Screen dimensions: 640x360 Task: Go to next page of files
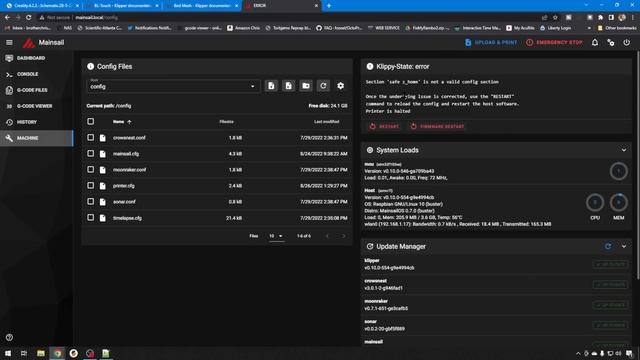(x=343, y=236)
